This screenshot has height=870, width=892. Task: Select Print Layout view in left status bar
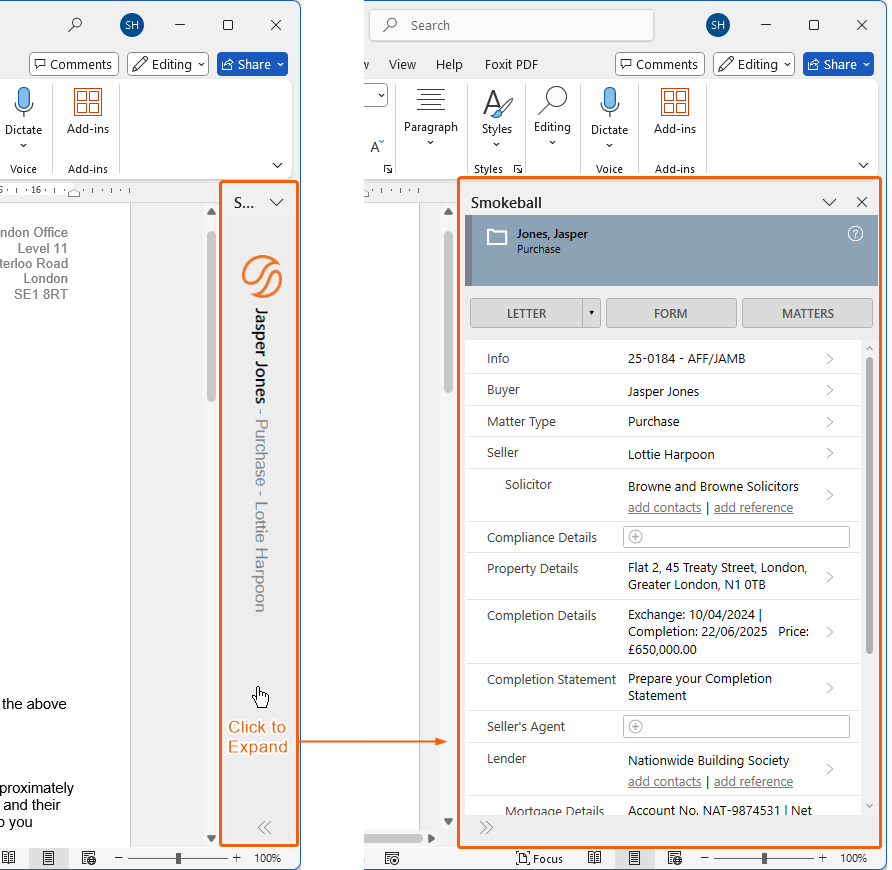click(x=48, y=857)
